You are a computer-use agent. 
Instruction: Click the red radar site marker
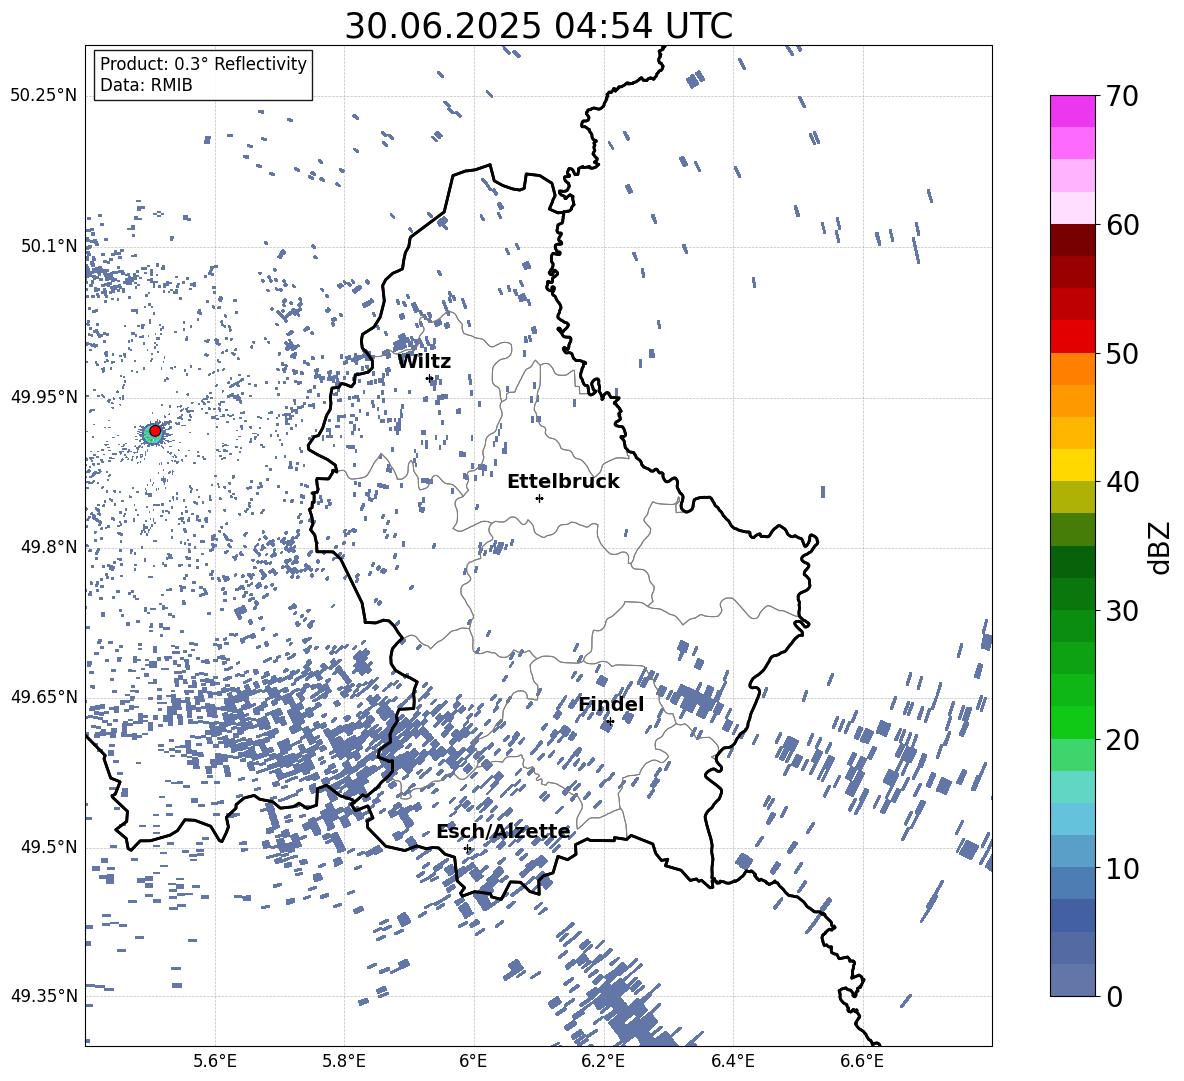point(155,431)
